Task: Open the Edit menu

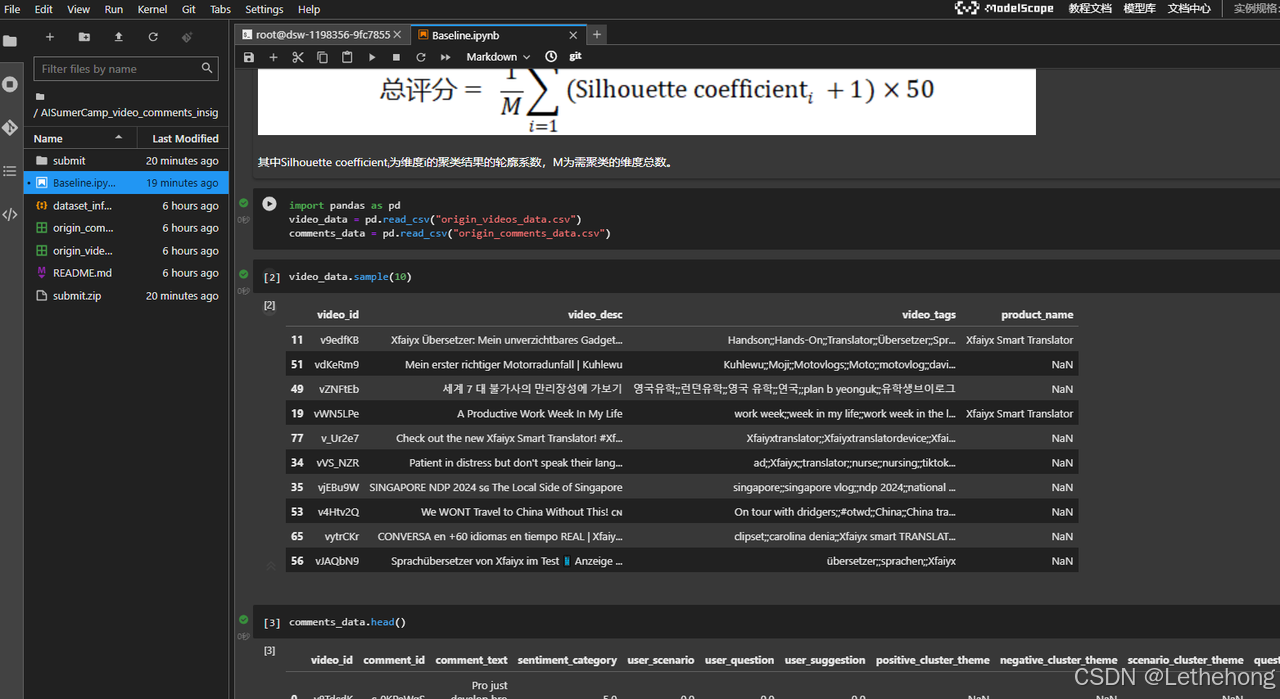Action: click(44, 9)
